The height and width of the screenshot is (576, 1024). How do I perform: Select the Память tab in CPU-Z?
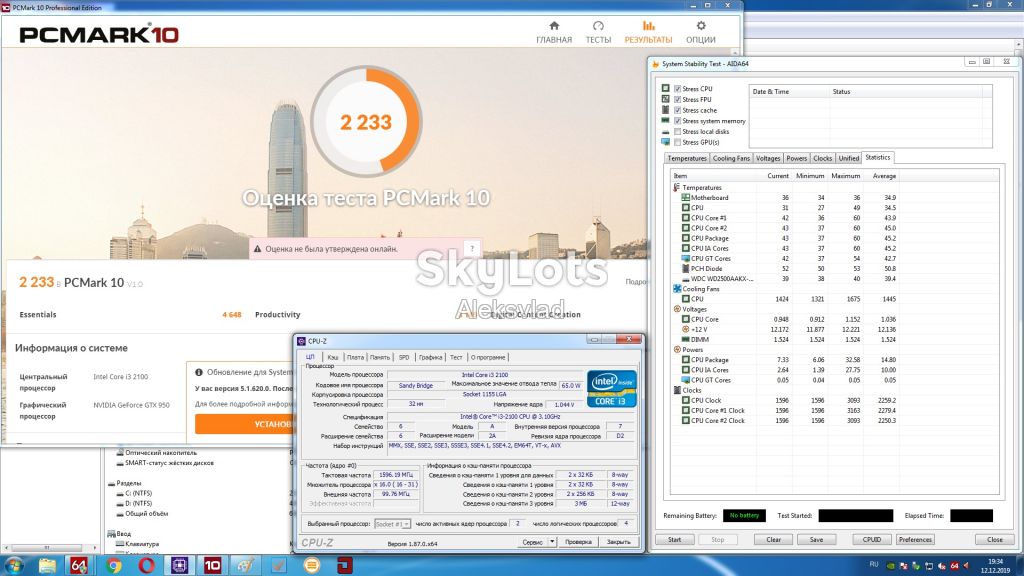379,357
